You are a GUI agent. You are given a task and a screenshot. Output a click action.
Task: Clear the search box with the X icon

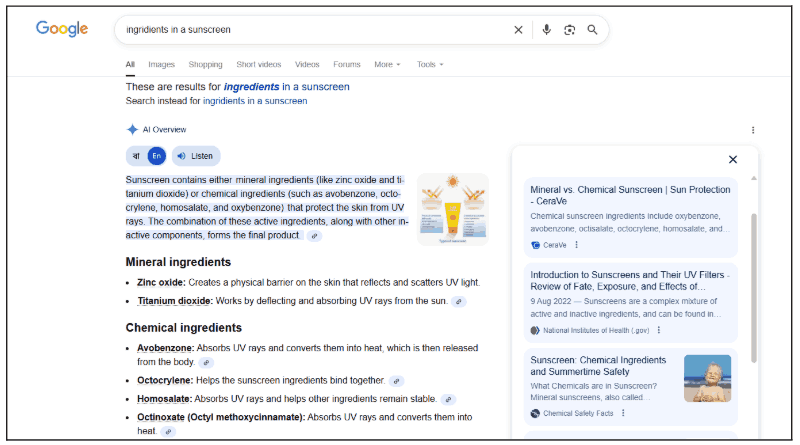tap(518, 30)
